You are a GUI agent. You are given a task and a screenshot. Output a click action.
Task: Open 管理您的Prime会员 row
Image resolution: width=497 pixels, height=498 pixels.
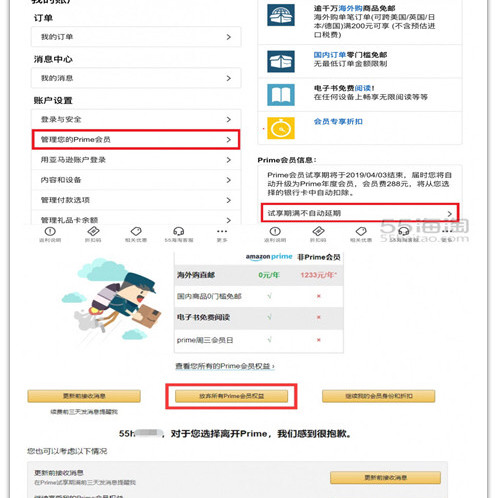136,139
